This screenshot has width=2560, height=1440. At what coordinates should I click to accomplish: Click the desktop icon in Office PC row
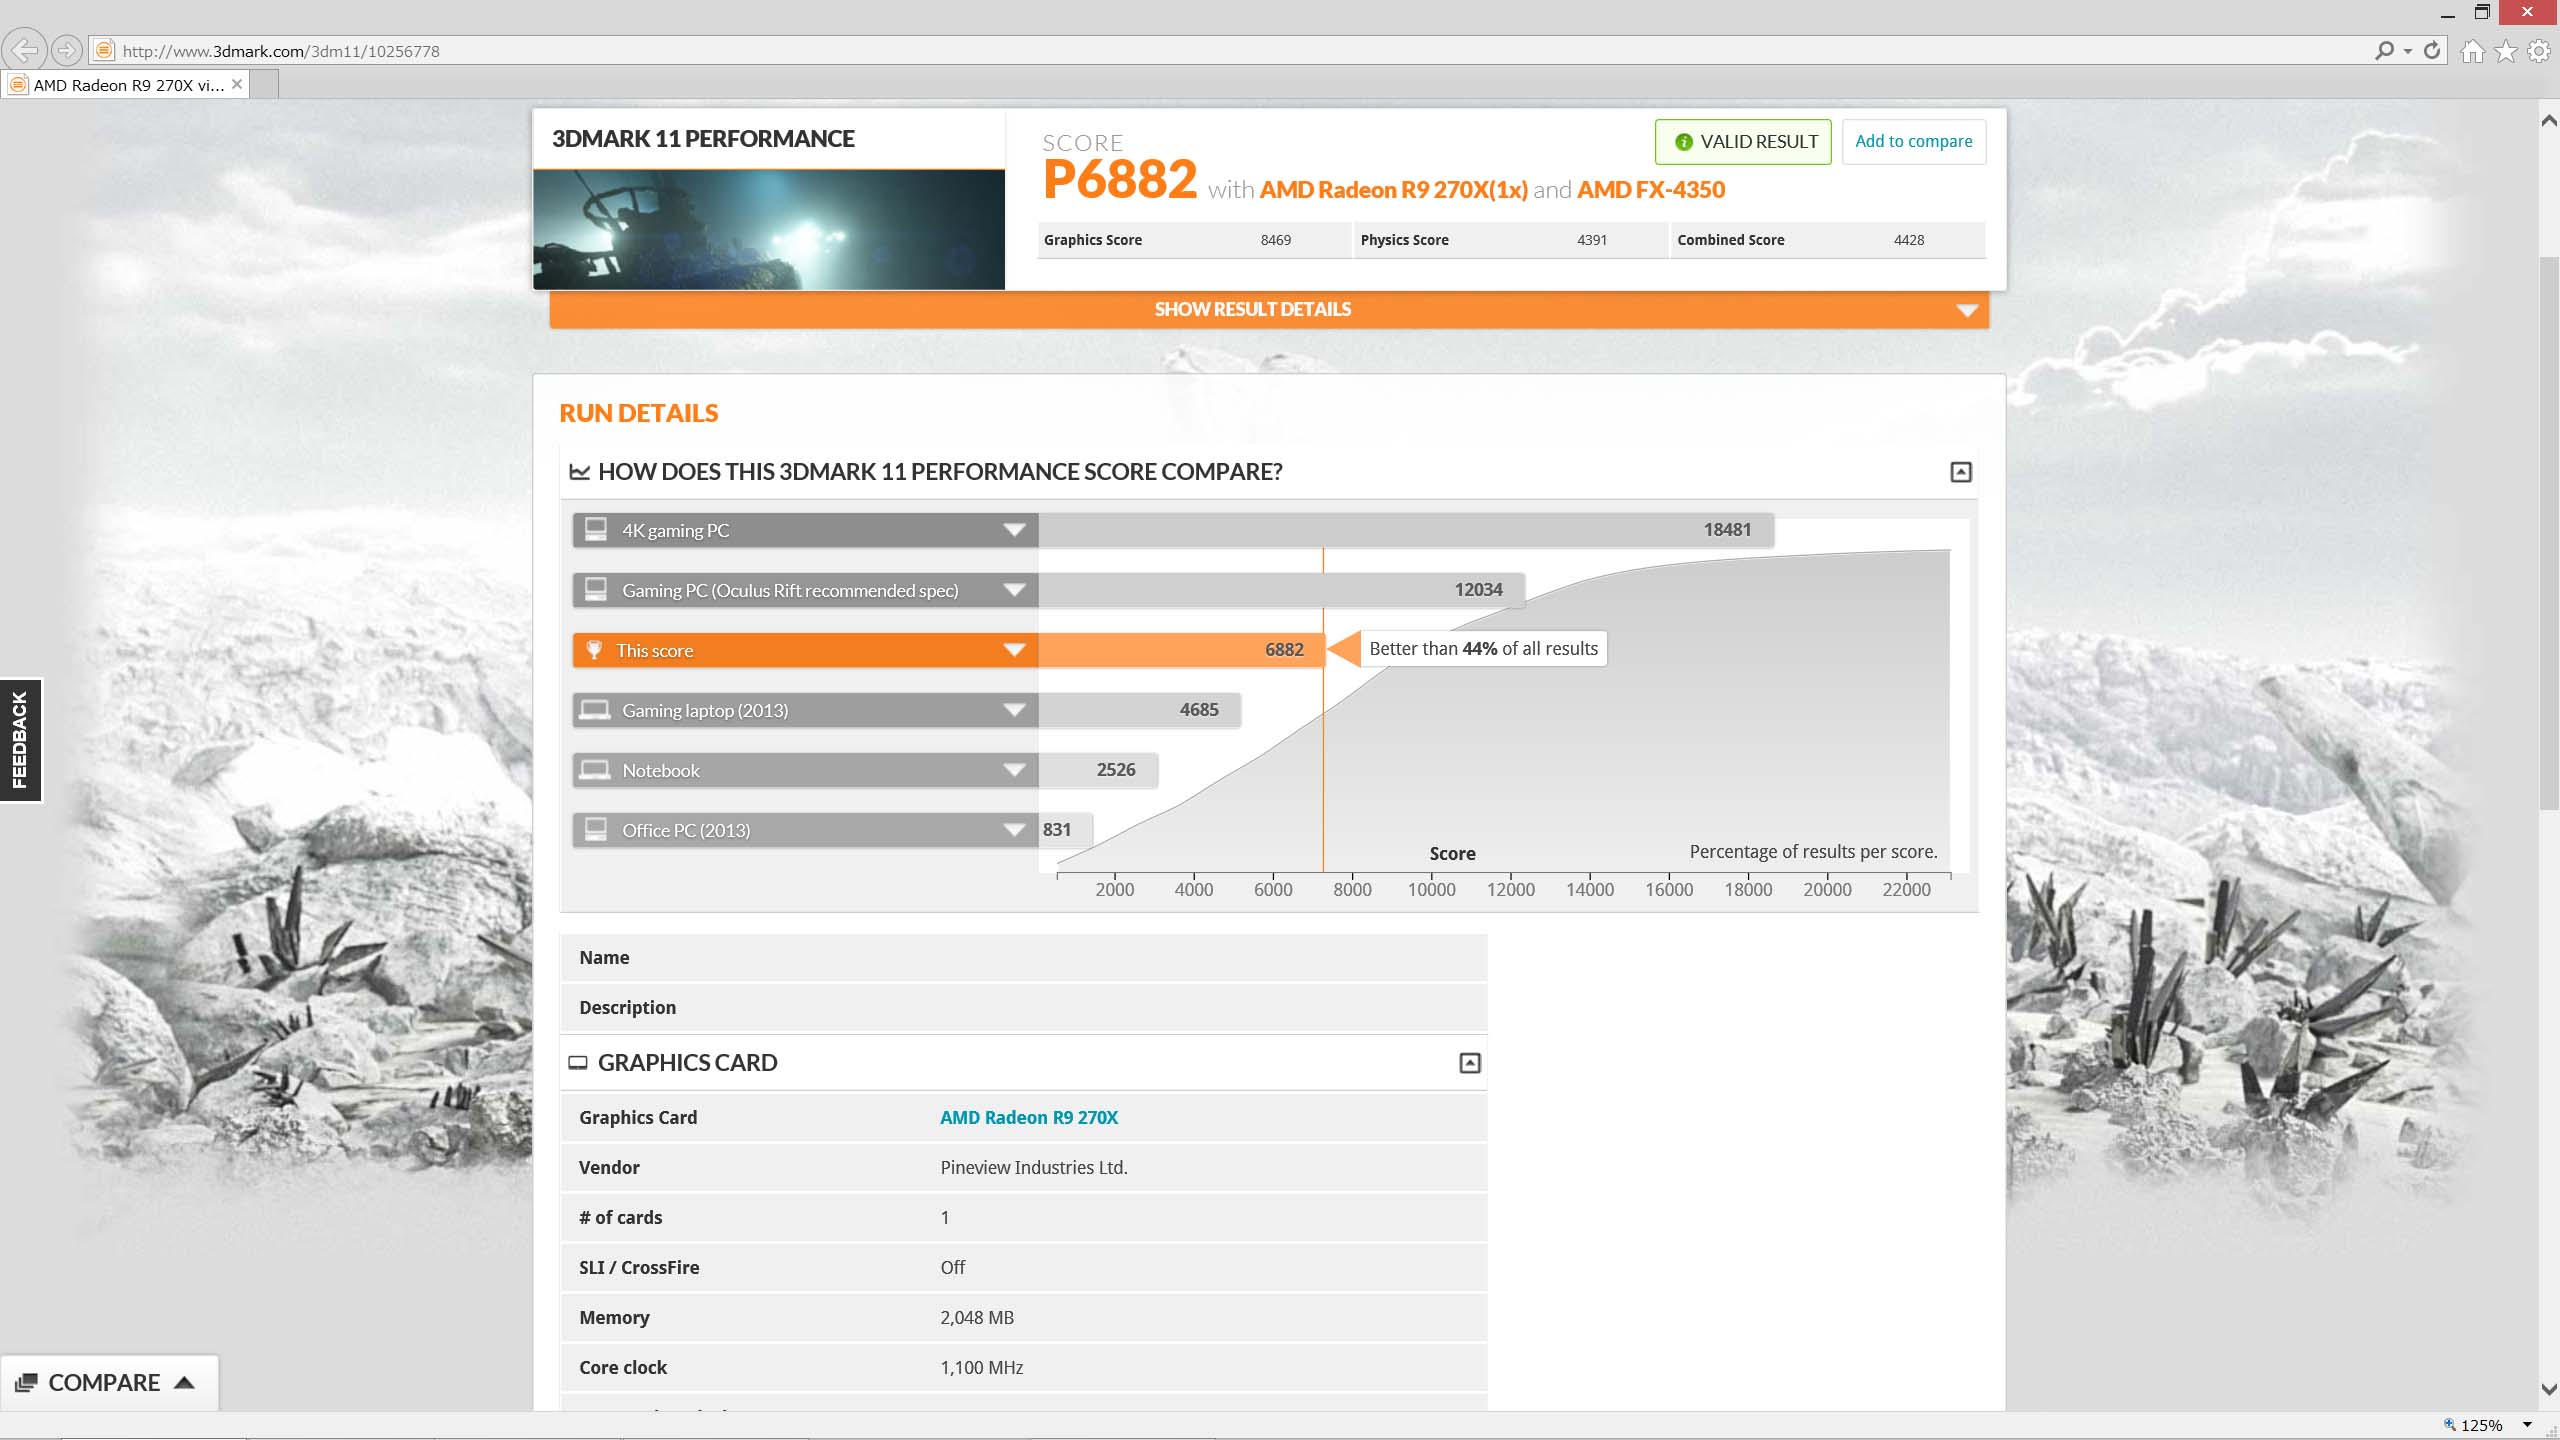tap(596, 829)
